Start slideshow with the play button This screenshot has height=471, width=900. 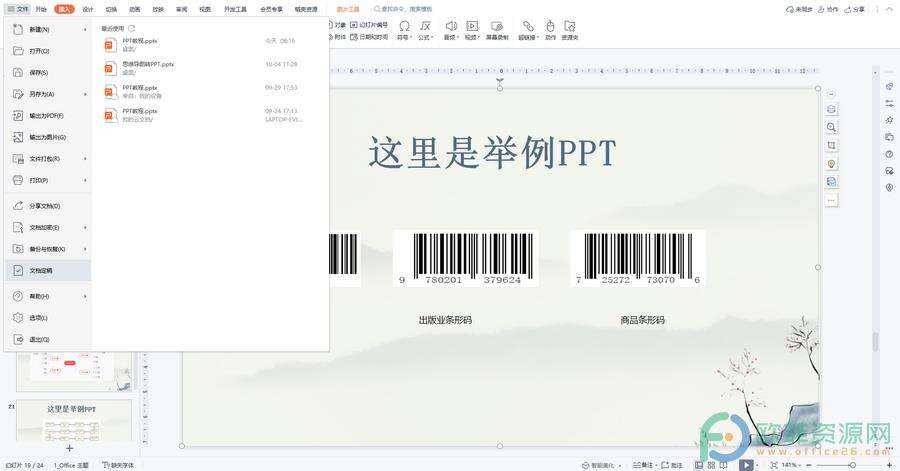(x=746, y=465)
